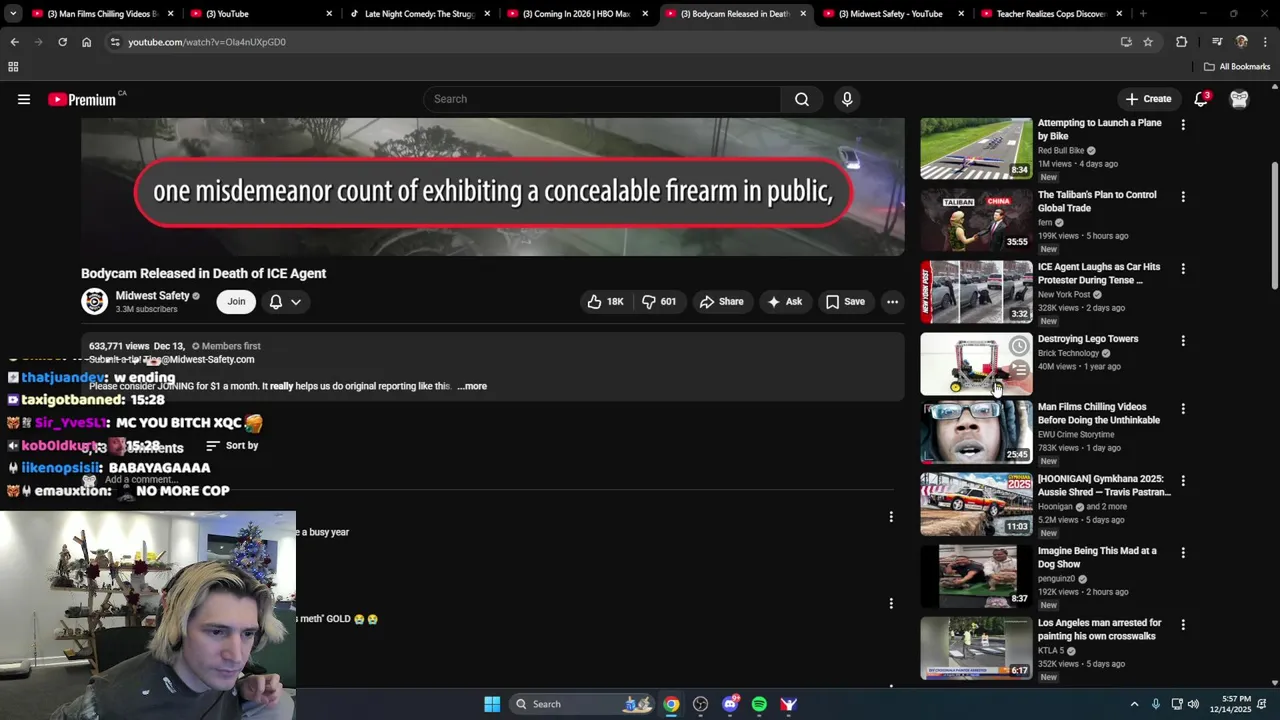This screenshot has width=1280, height=720.
Task: Click the YouTube Premium logo
Action: 82,99
